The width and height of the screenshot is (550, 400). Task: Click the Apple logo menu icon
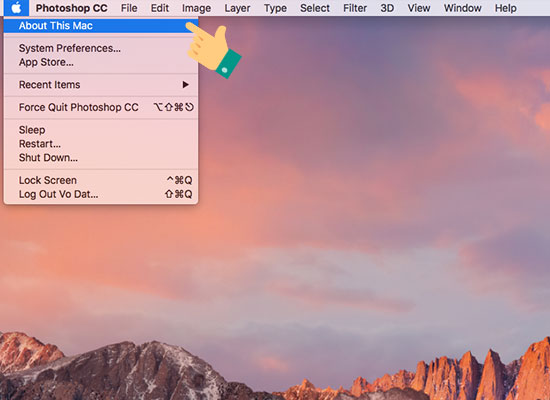click(x=16, y=8)
